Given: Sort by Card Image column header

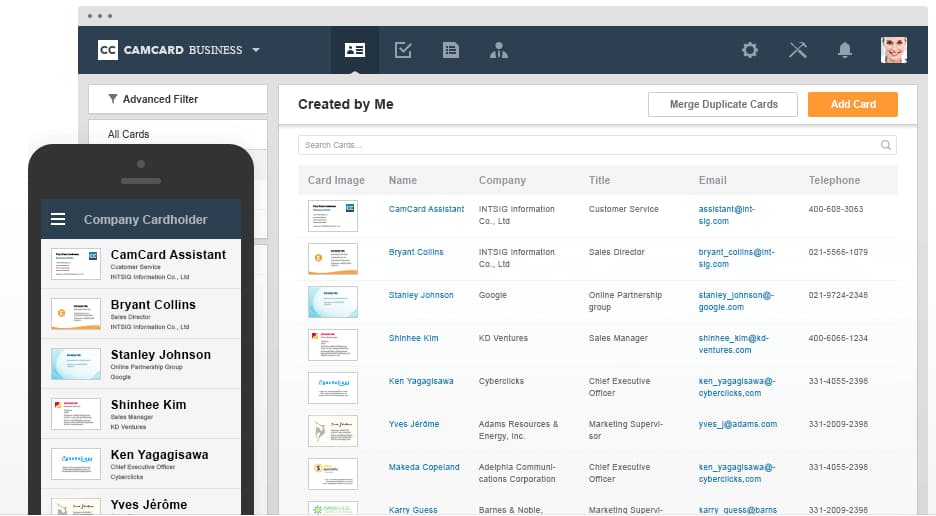Looking at the screenshot, I should [x=336, y=180].
